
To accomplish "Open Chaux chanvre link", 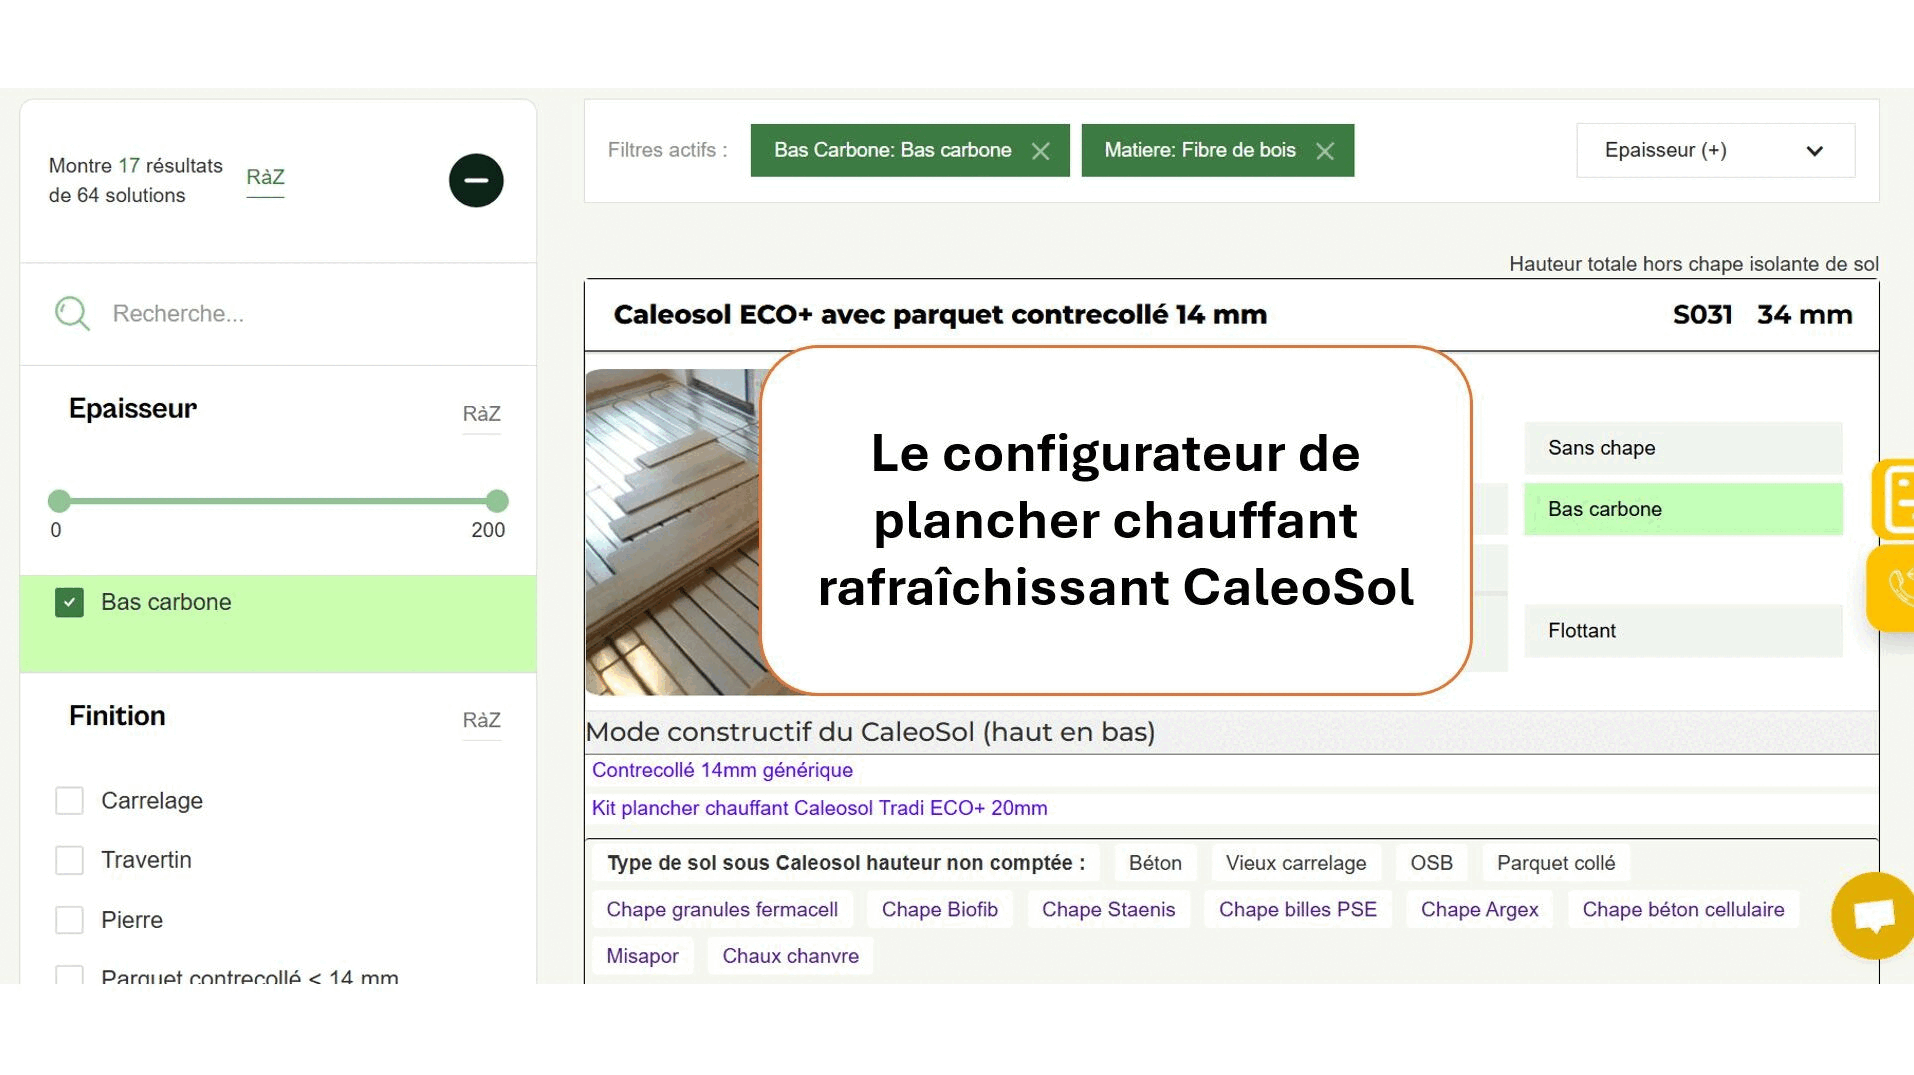I will pyautogui.click(x=790, y=956).
